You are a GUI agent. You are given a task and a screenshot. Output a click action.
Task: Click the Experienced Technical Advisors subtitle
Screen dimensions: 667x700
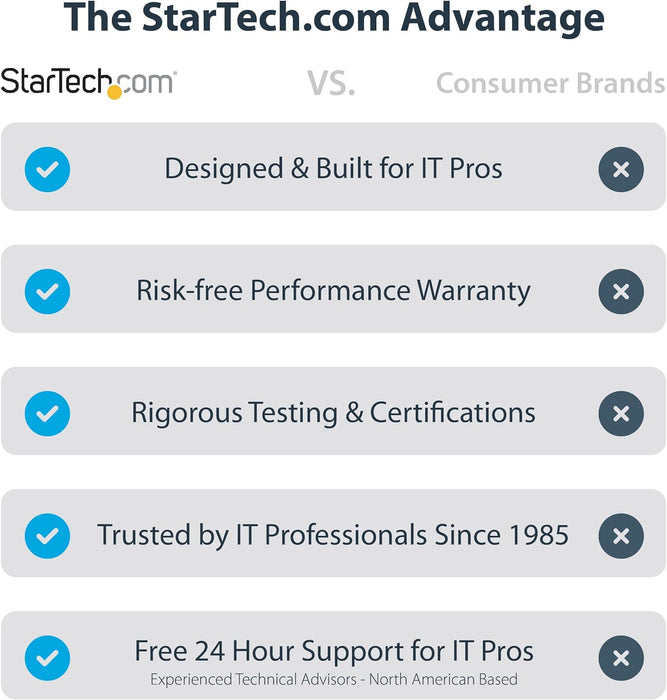[333, 680]
